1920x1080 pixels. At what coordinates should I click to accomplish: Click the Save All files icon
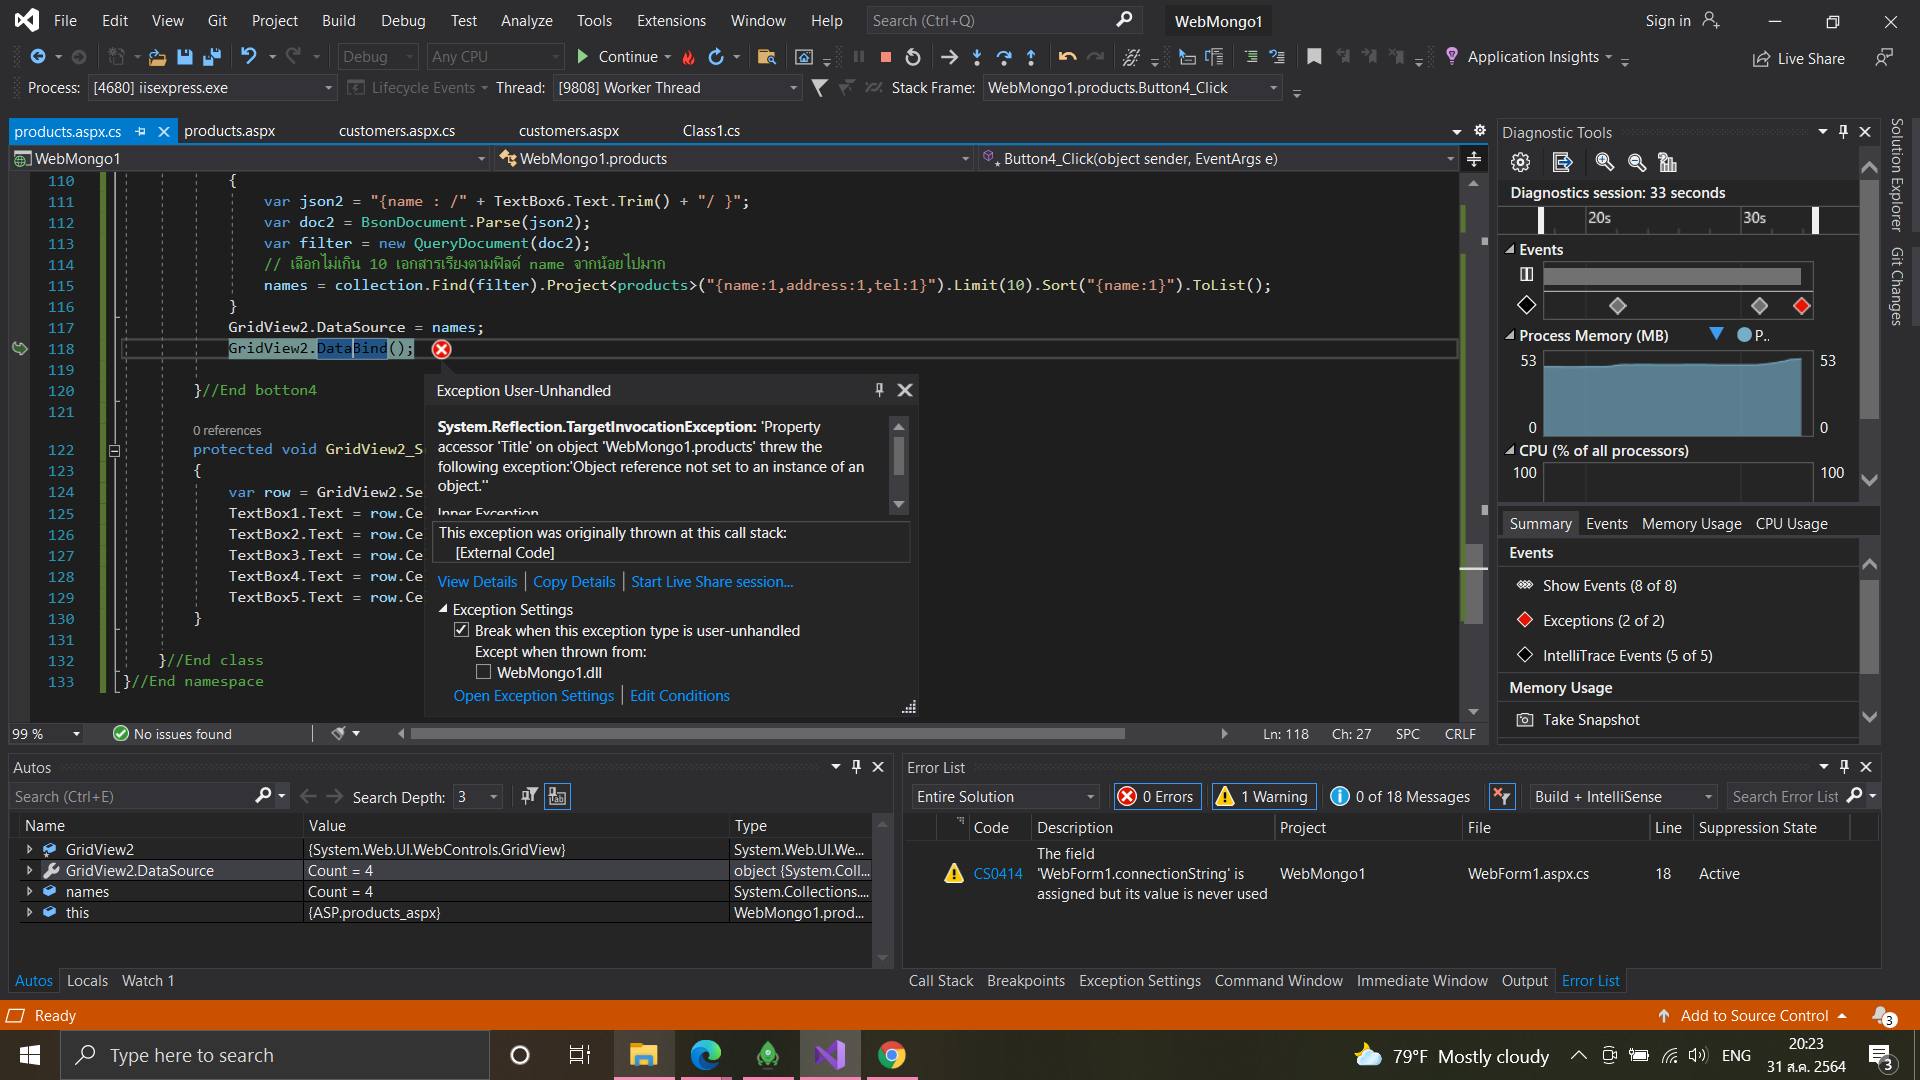211,57
